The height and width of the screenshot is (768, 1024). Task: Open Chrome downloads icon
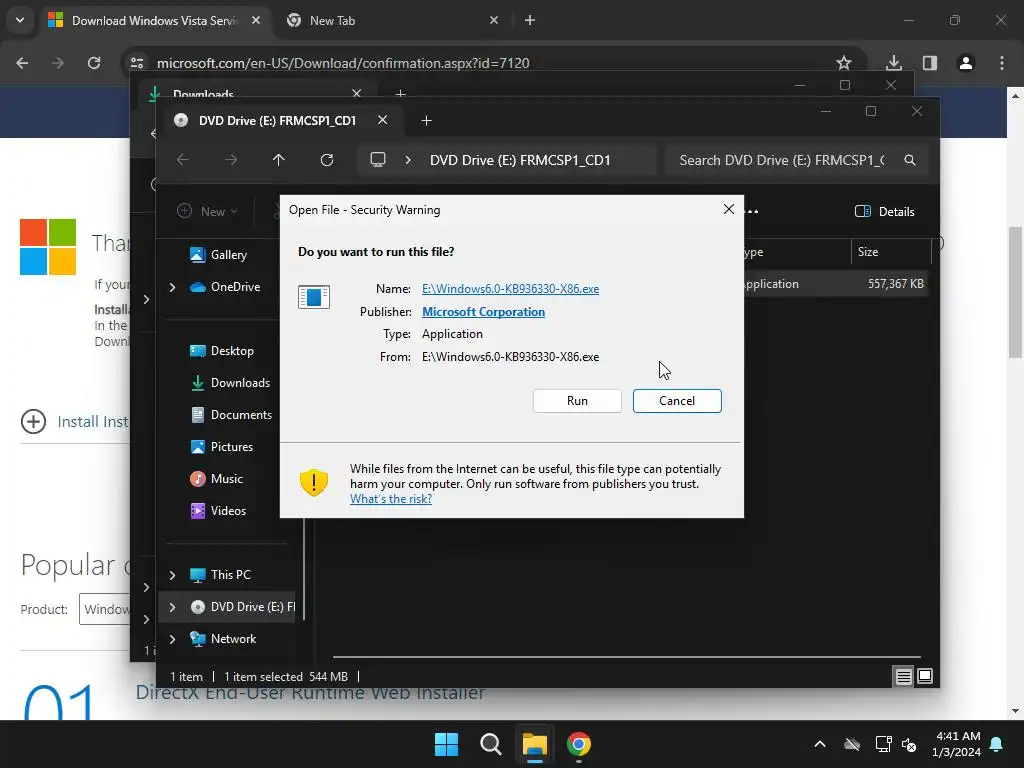[x=893, y=63]
